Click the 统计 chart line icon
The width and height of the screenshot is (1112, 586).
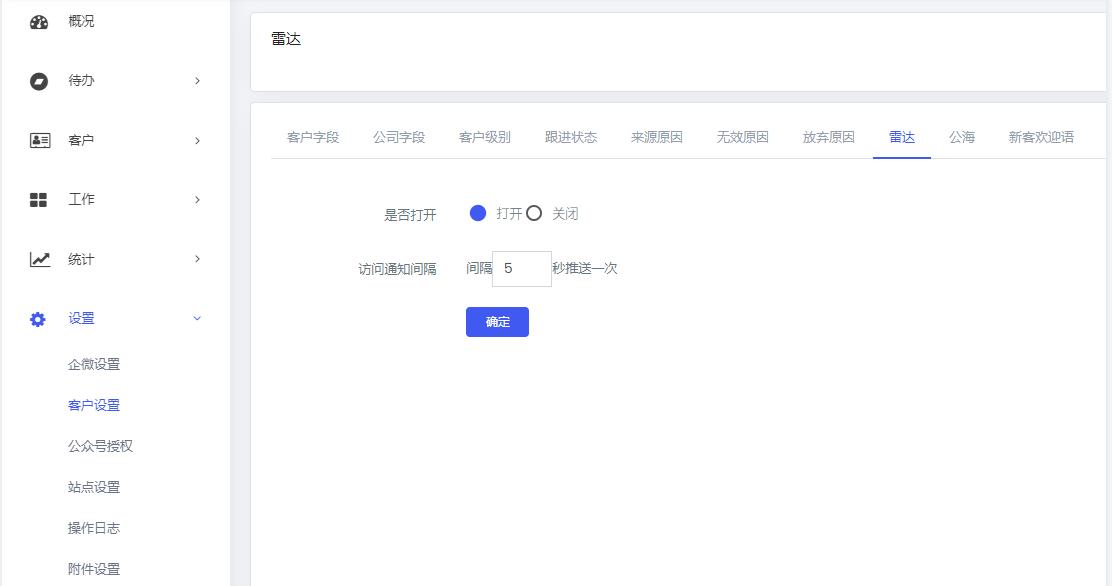pyautogui.click(x=40, y=260)
